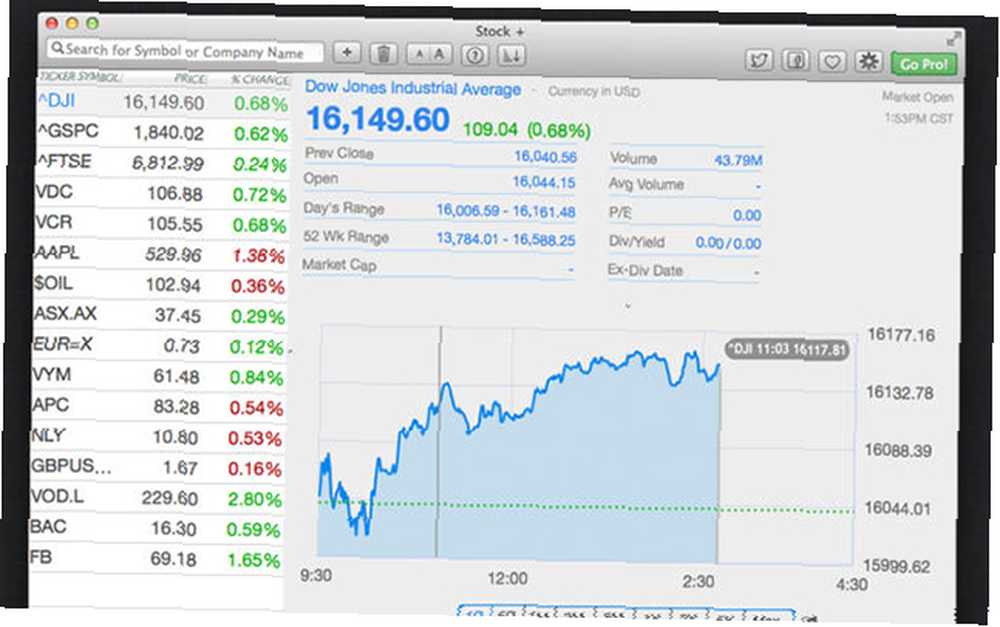Click the sort order toolbar icon
Image resolution: width=1000 pixels, height=627 pixels.
tap(511, 56)
